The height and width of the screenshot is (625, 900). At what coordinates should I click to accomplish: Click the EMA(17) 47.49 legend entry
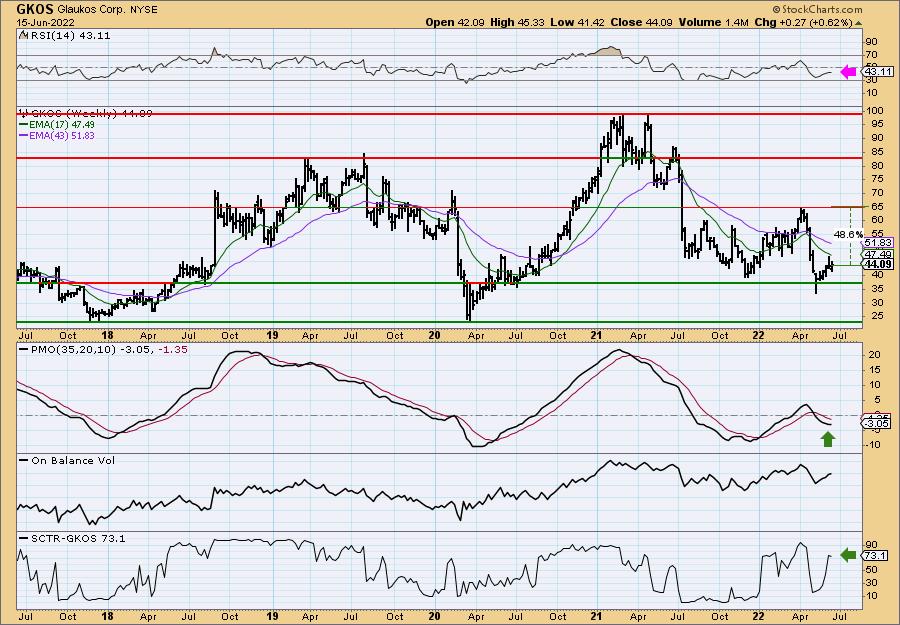point(57,125)
